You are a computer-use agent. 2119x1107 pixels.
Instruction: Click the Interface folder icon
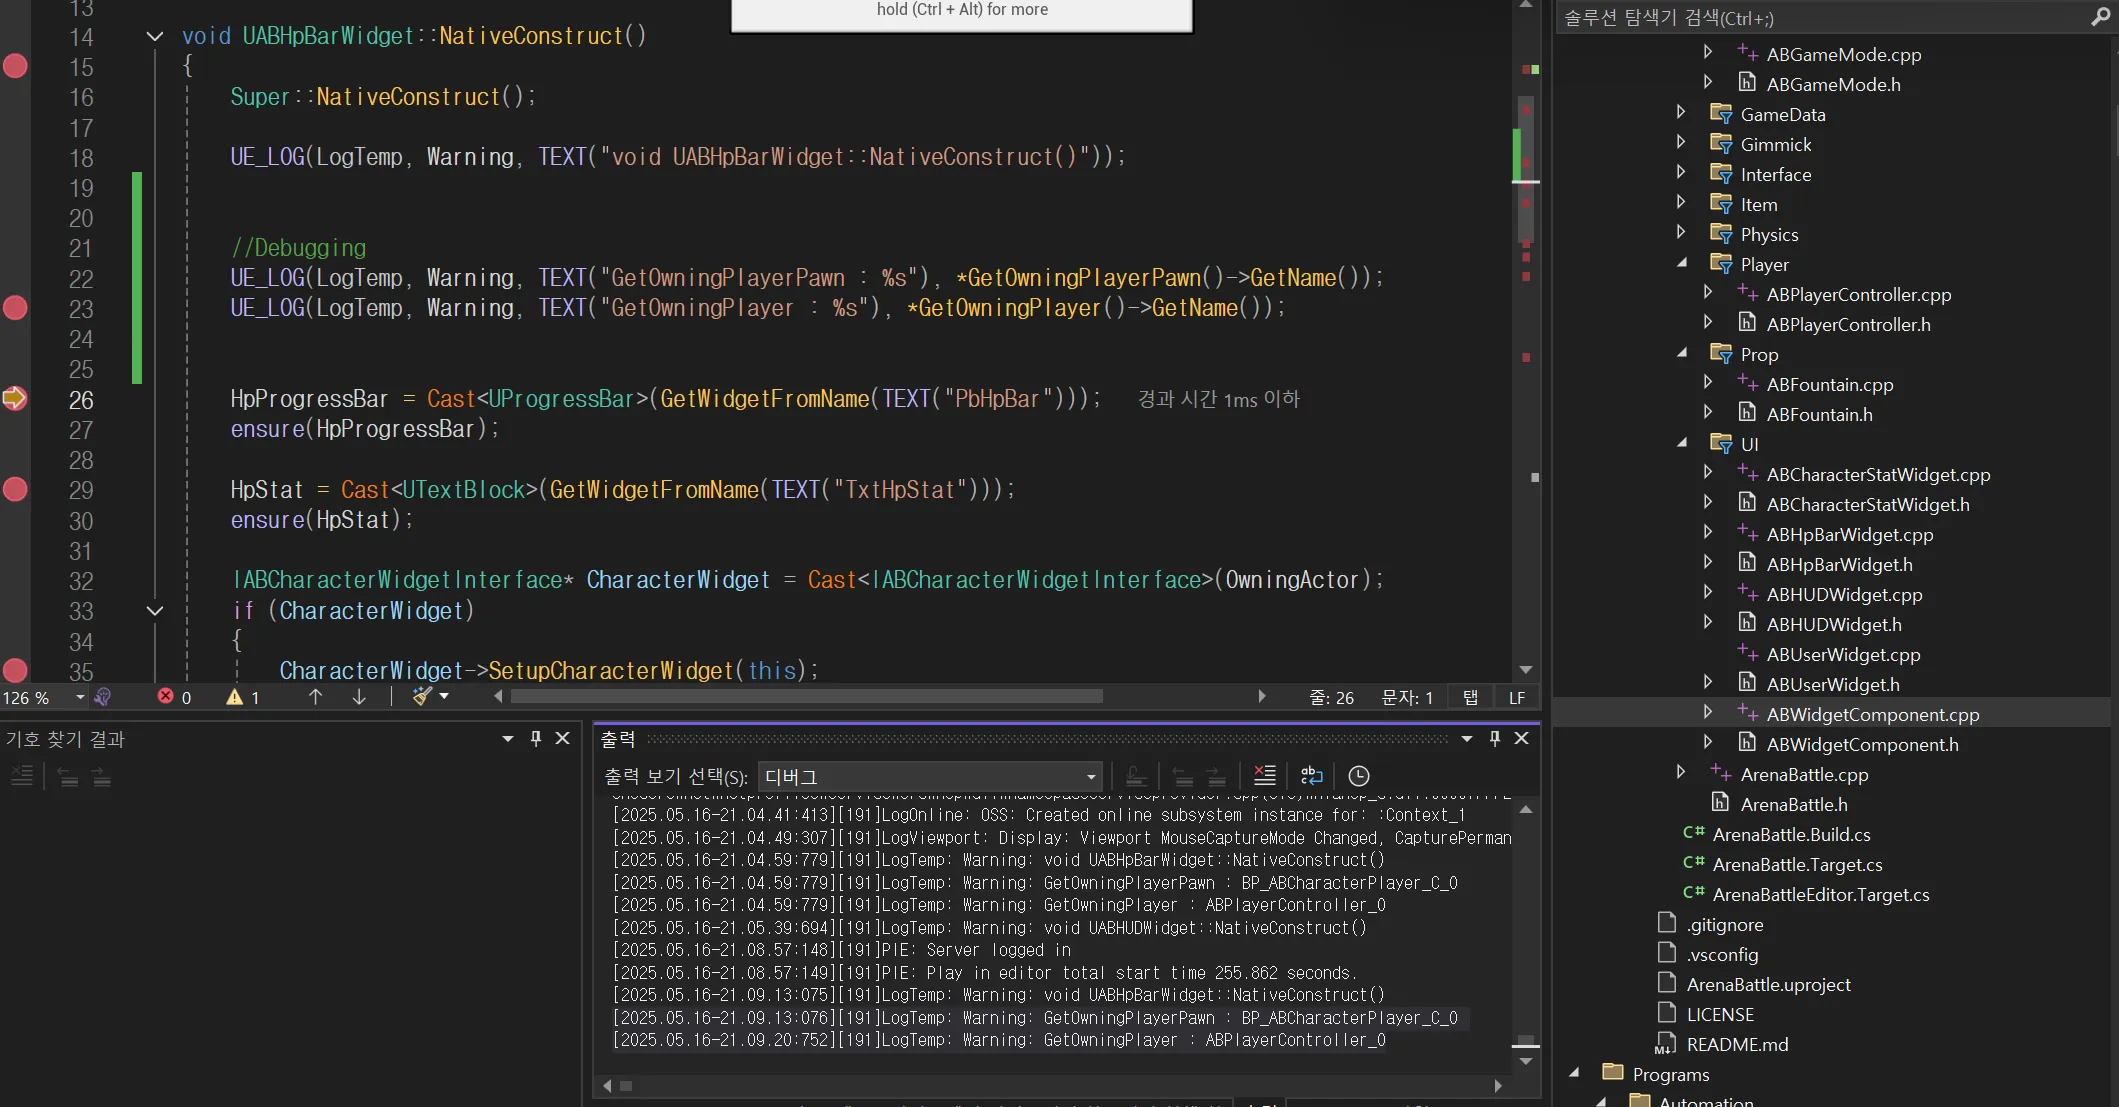pos(1721,173)
